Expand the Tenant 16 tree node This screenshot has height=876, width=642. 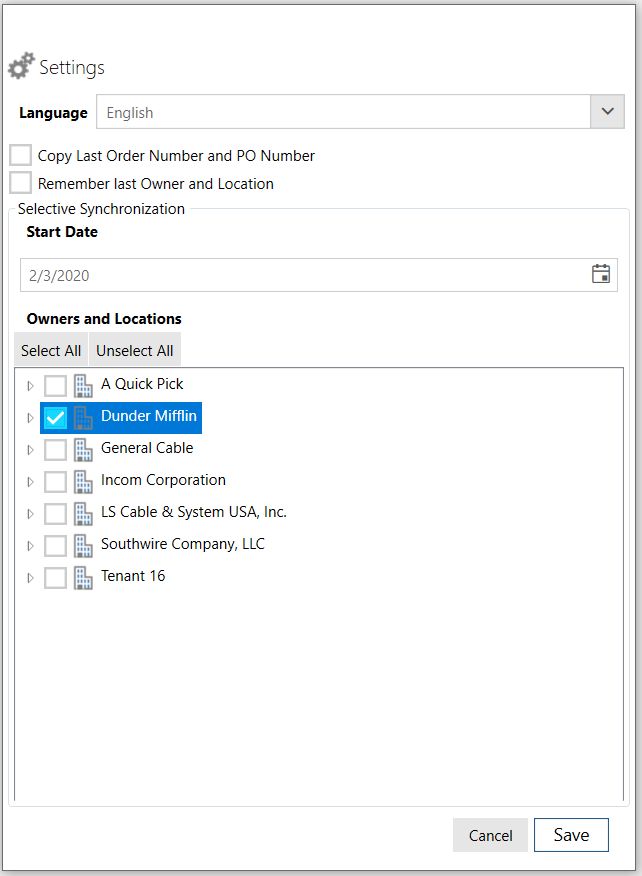tap(30, 578)
